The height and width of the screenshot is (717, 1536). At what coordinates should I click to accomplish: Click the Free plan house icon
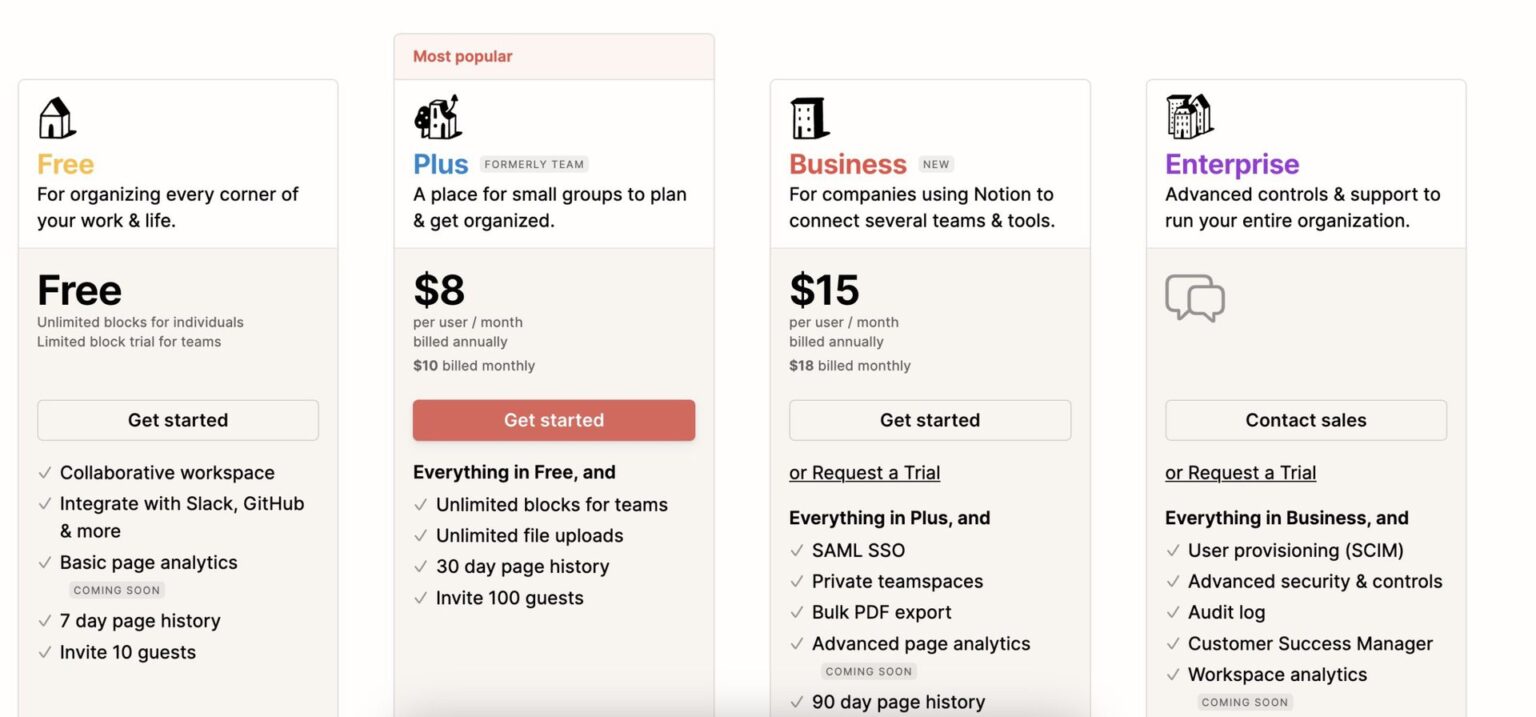tap(56, 118)
